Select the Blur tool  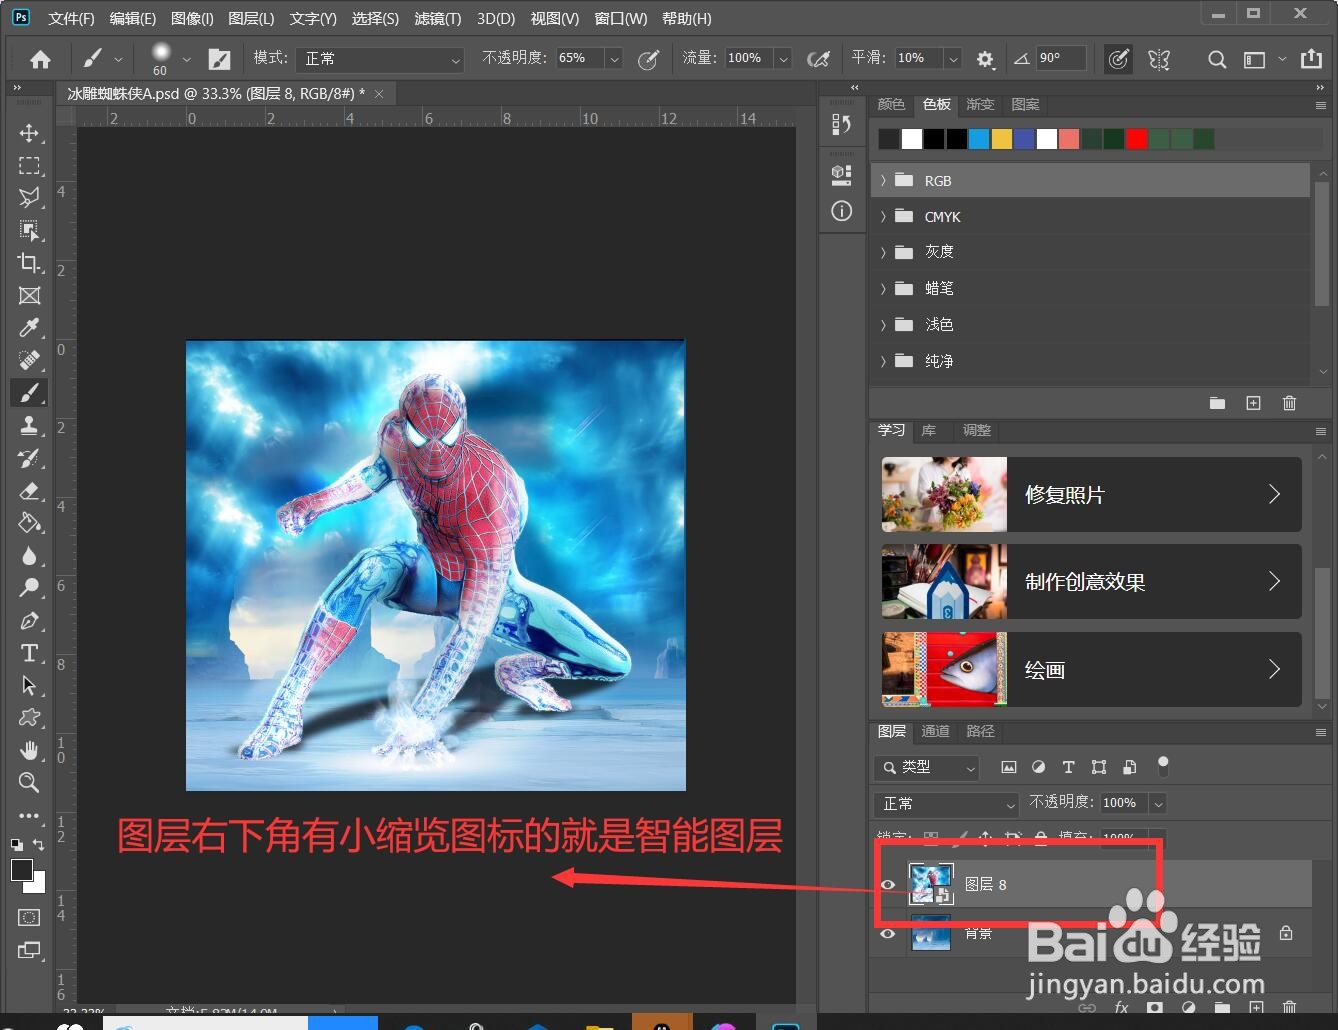tap(29, 556)
